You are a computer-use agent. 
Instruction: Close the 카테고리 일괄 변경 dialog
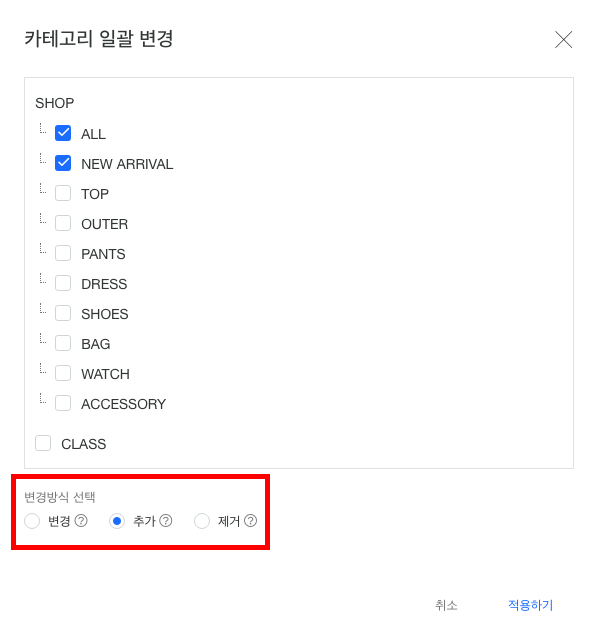(563, 40)
